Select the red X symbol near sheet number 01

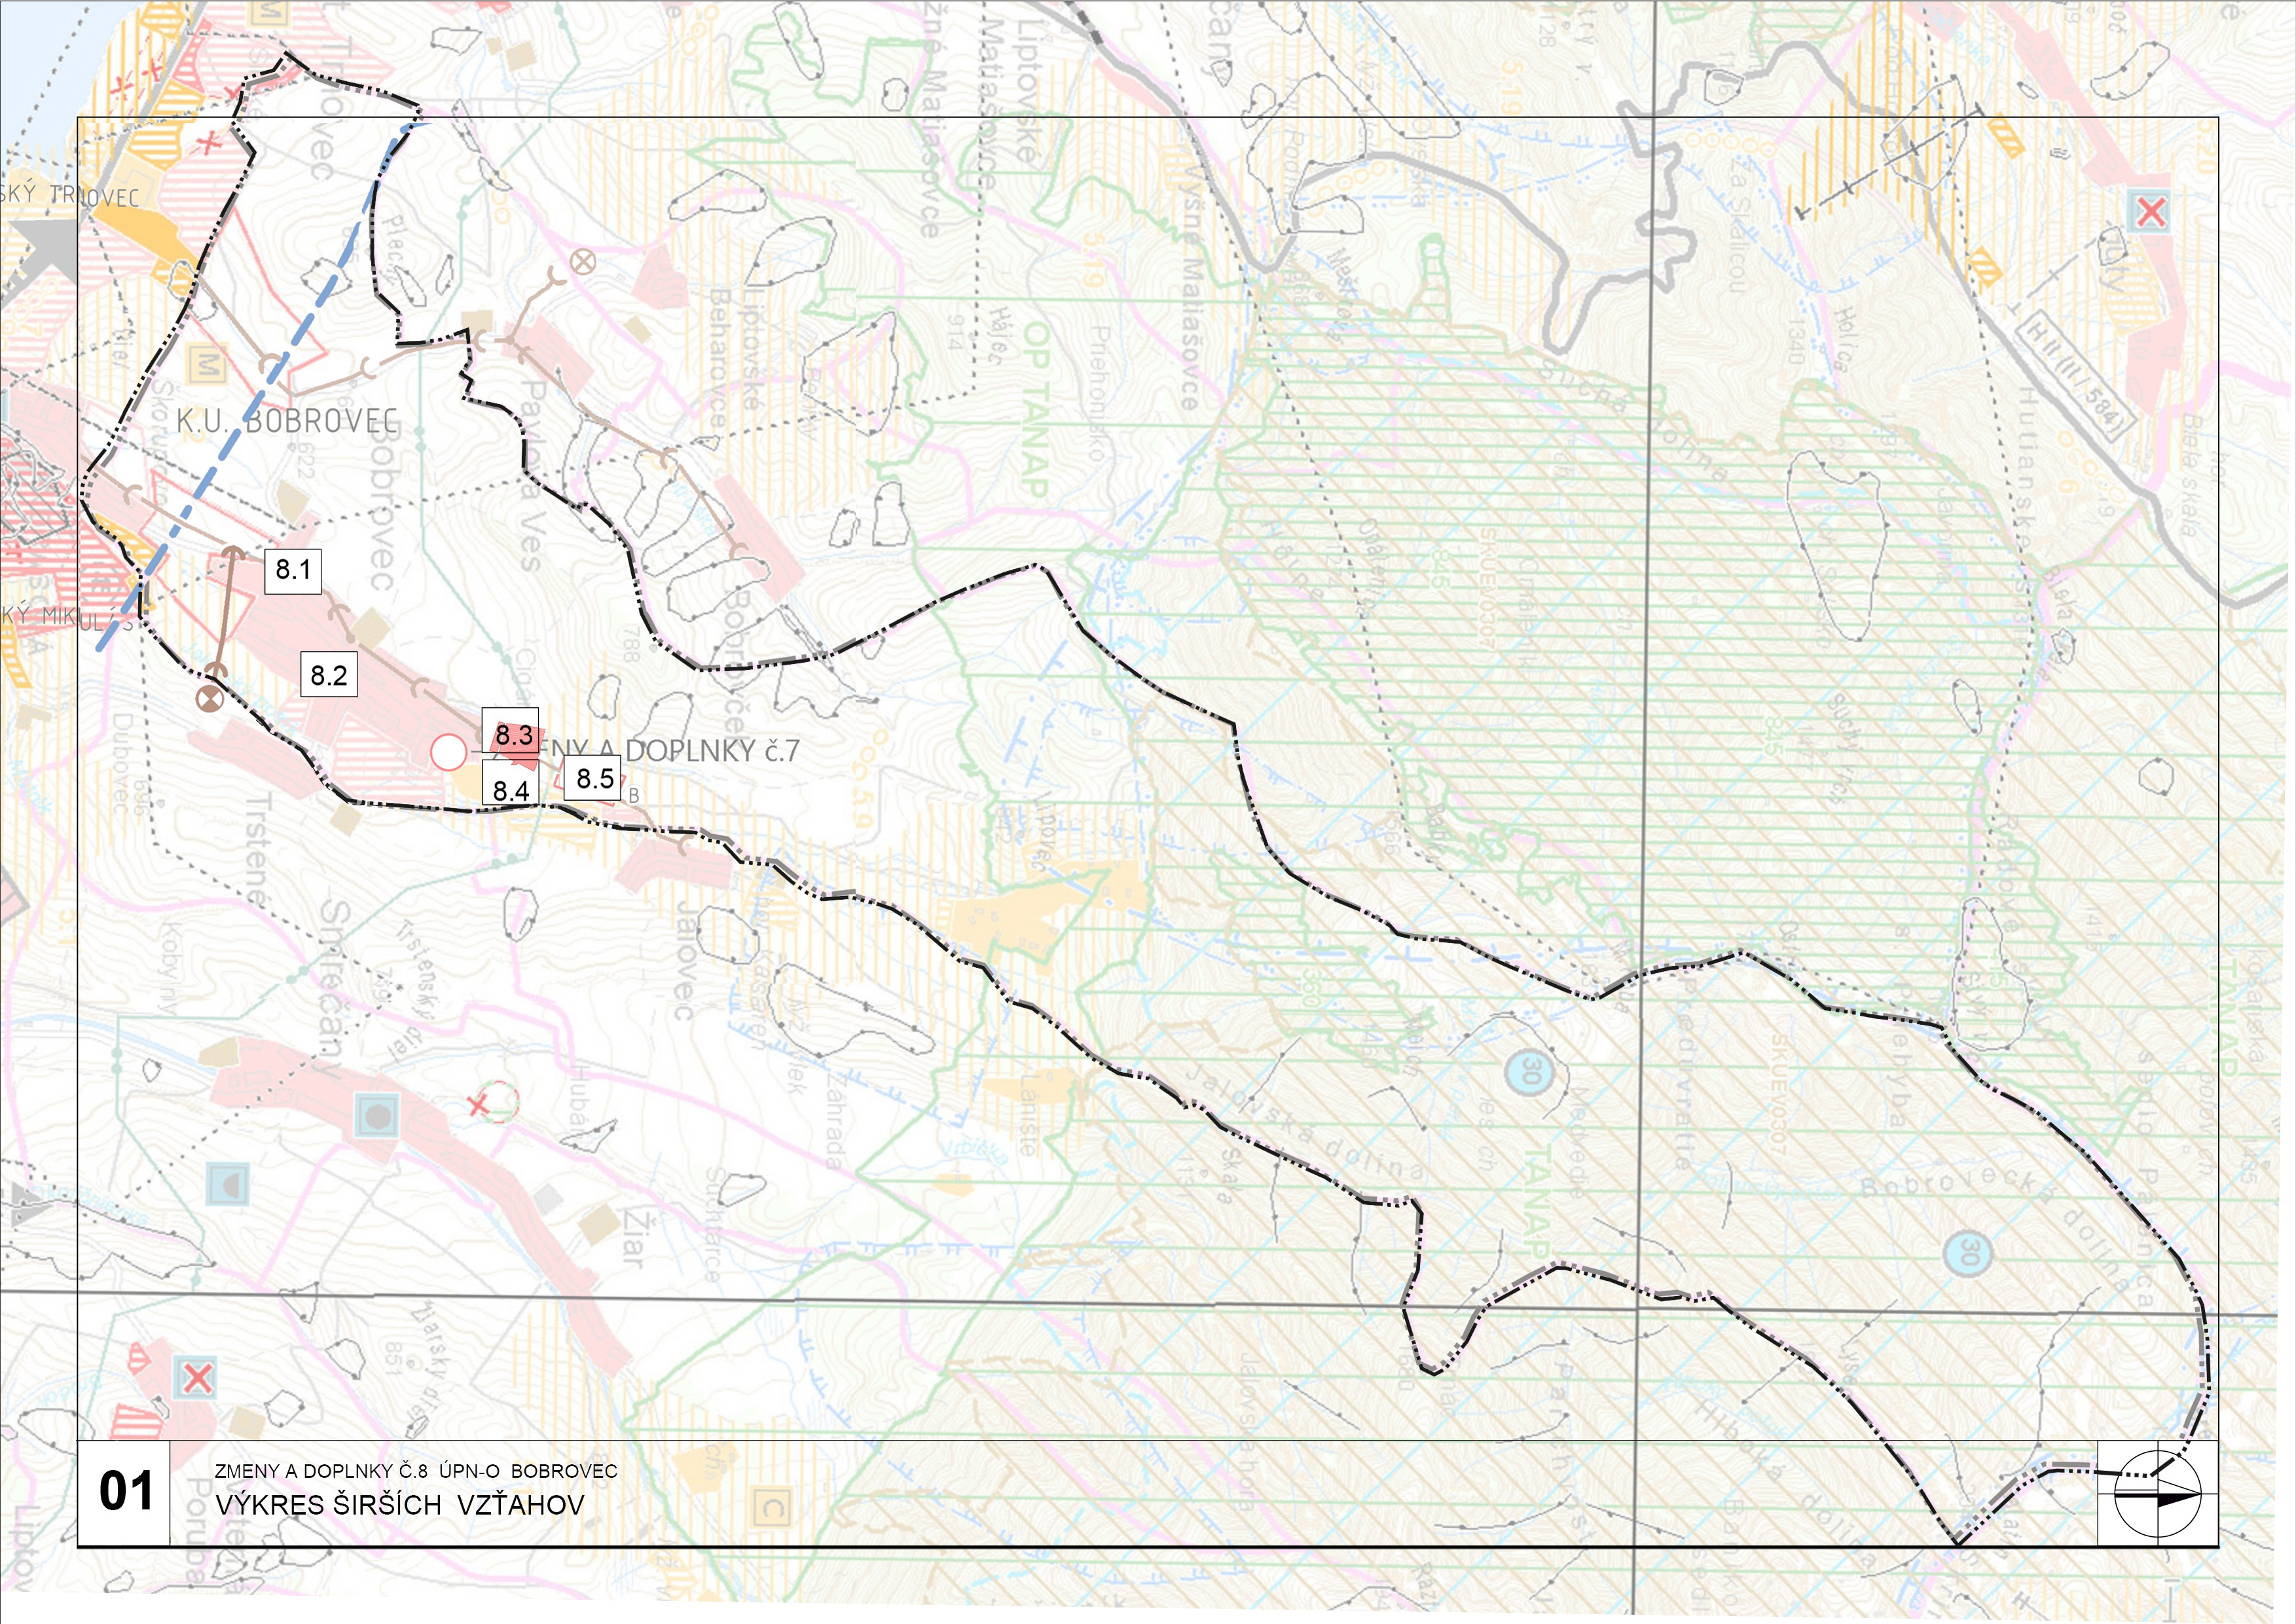tap(197, 1378)
